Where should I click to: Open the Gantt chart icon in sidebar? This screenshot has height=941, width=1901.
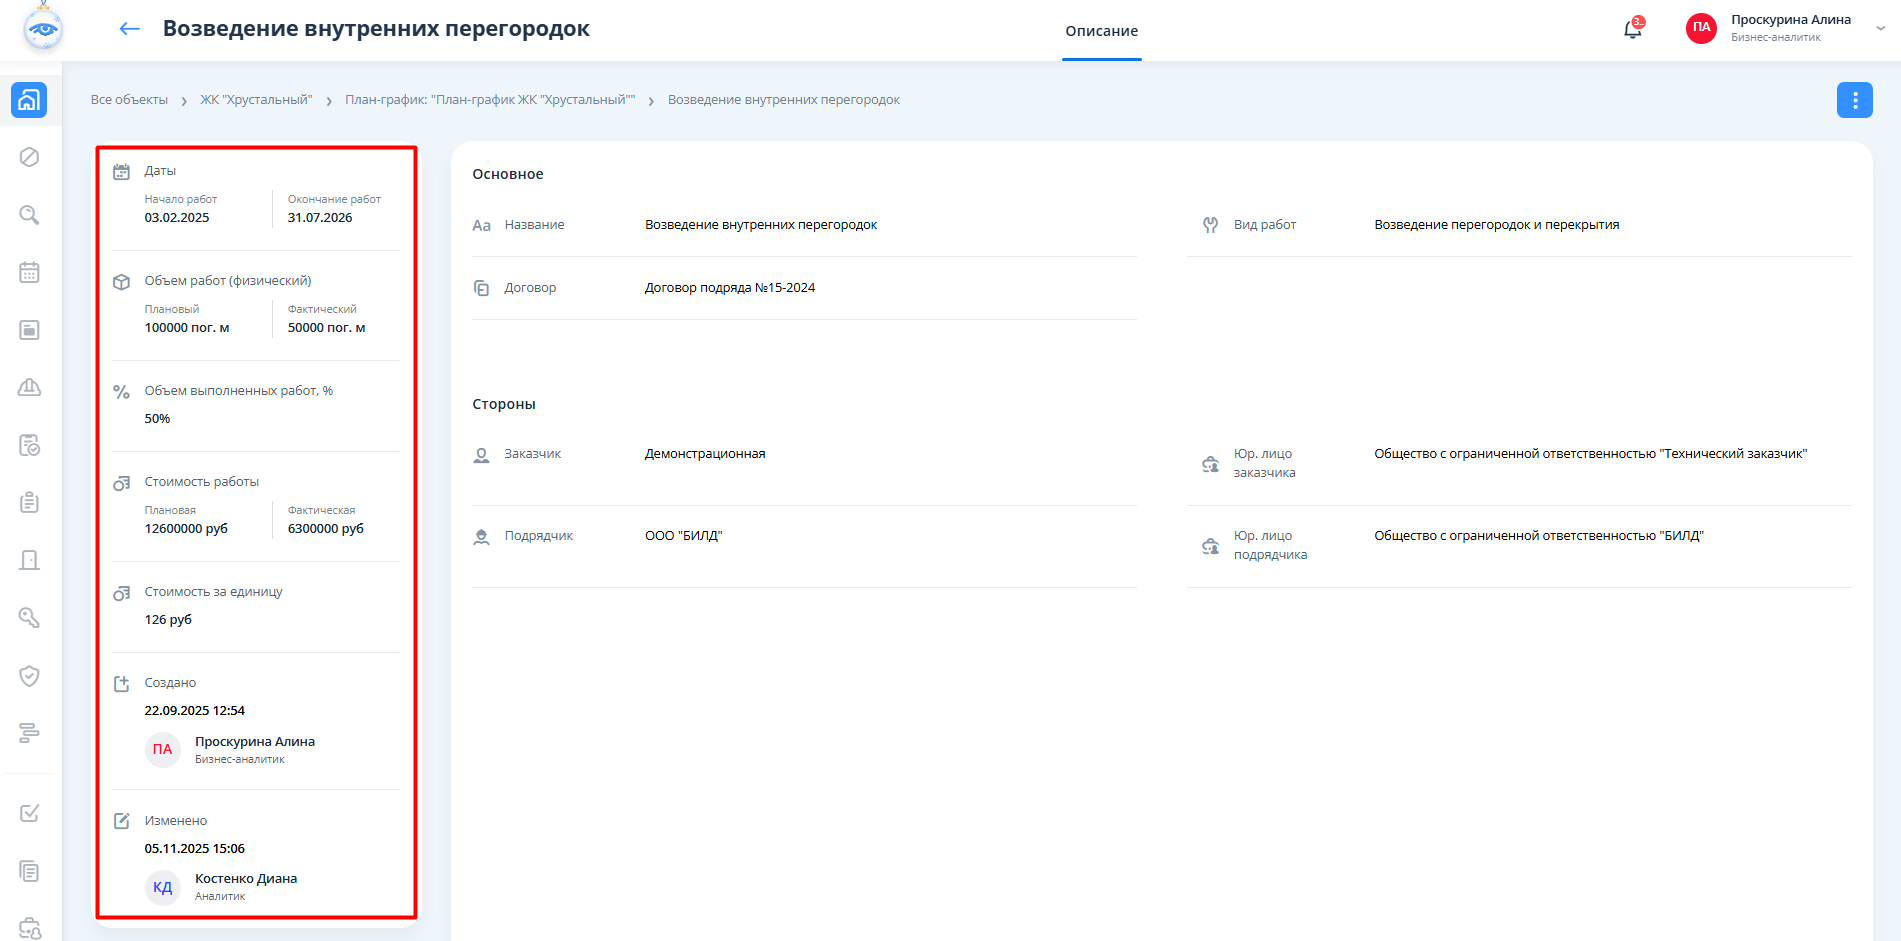point(29,733)
